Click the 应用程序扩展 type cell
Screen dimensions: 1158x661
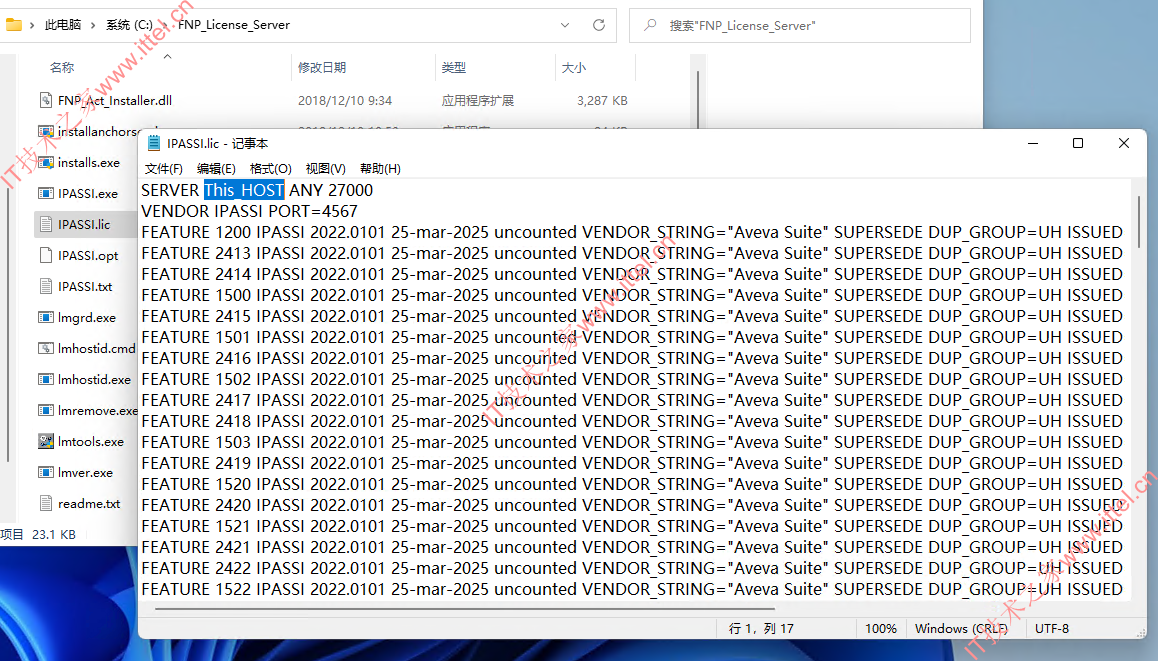[x=477, y=100]
